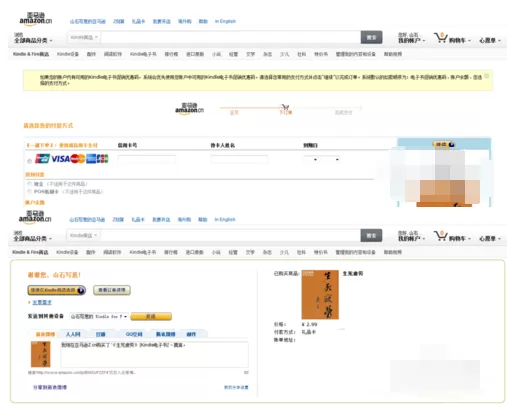507x405 pixels.
Task: Click into the cardholder name field
Action: tap(239, 160)
